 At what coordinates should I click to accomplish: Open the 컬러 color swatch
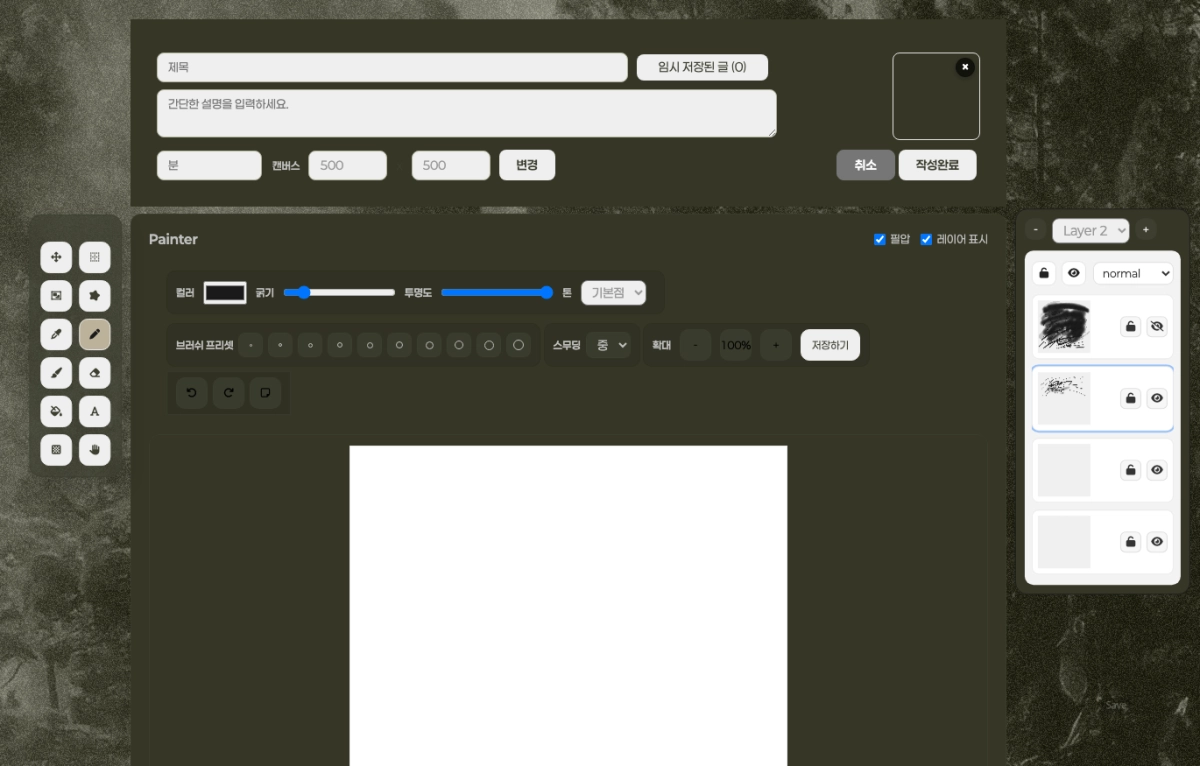click(x=225, y=293)
